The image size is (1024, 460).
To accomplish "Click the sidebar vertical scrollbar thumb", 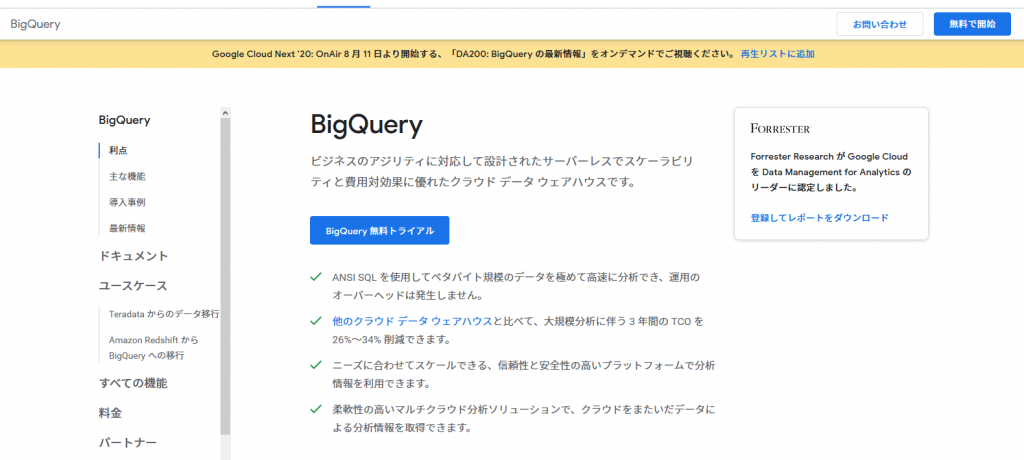I will click(225, 276).
